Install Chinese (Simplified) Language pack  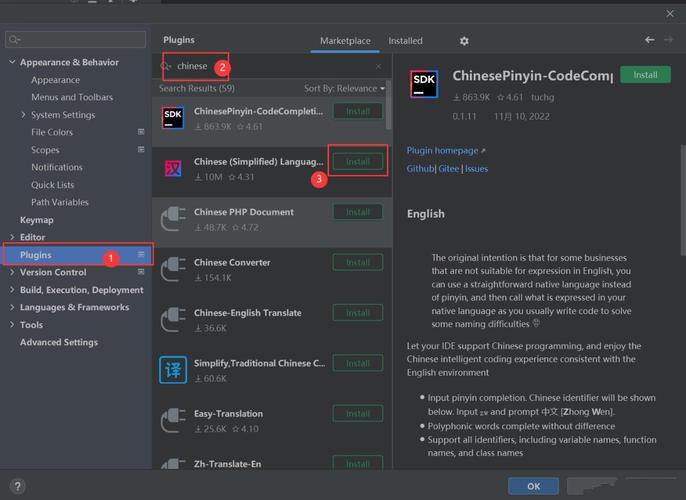(358, 162)
